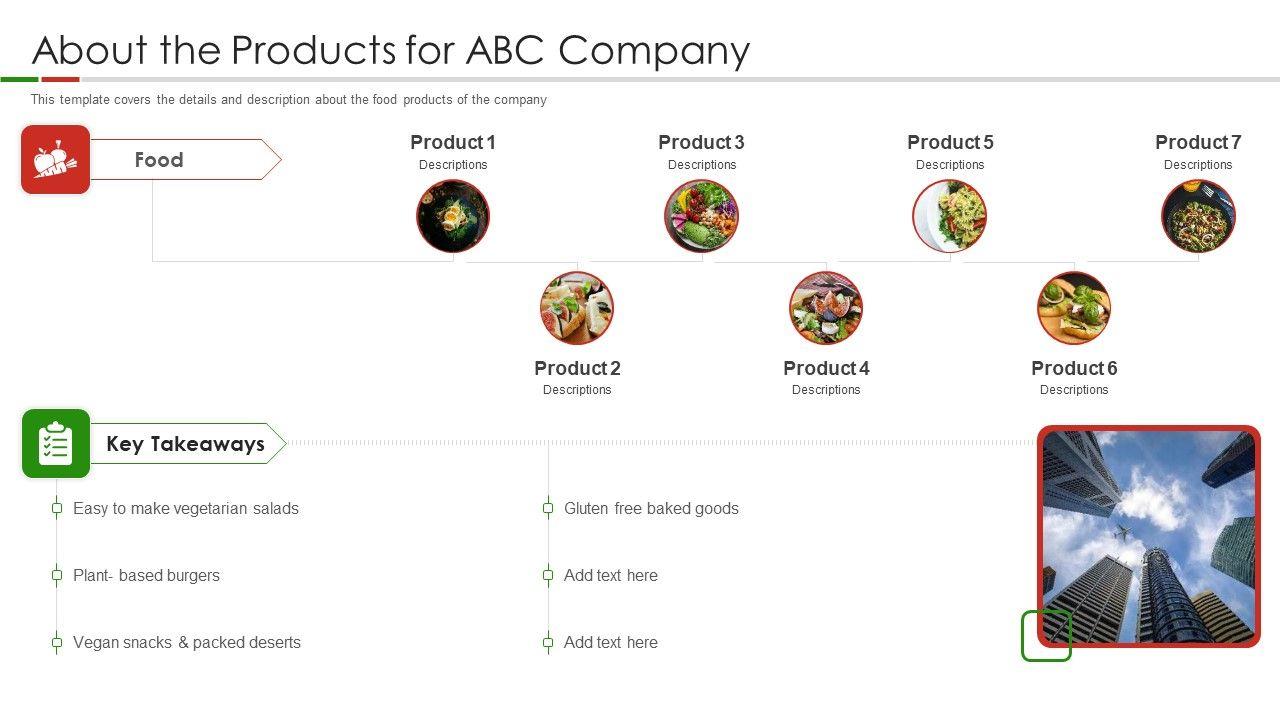Click the bullet marker beside Plant- based burgers
The image size is (1280, 720).
pyautogui.click(x=57, y=575)
